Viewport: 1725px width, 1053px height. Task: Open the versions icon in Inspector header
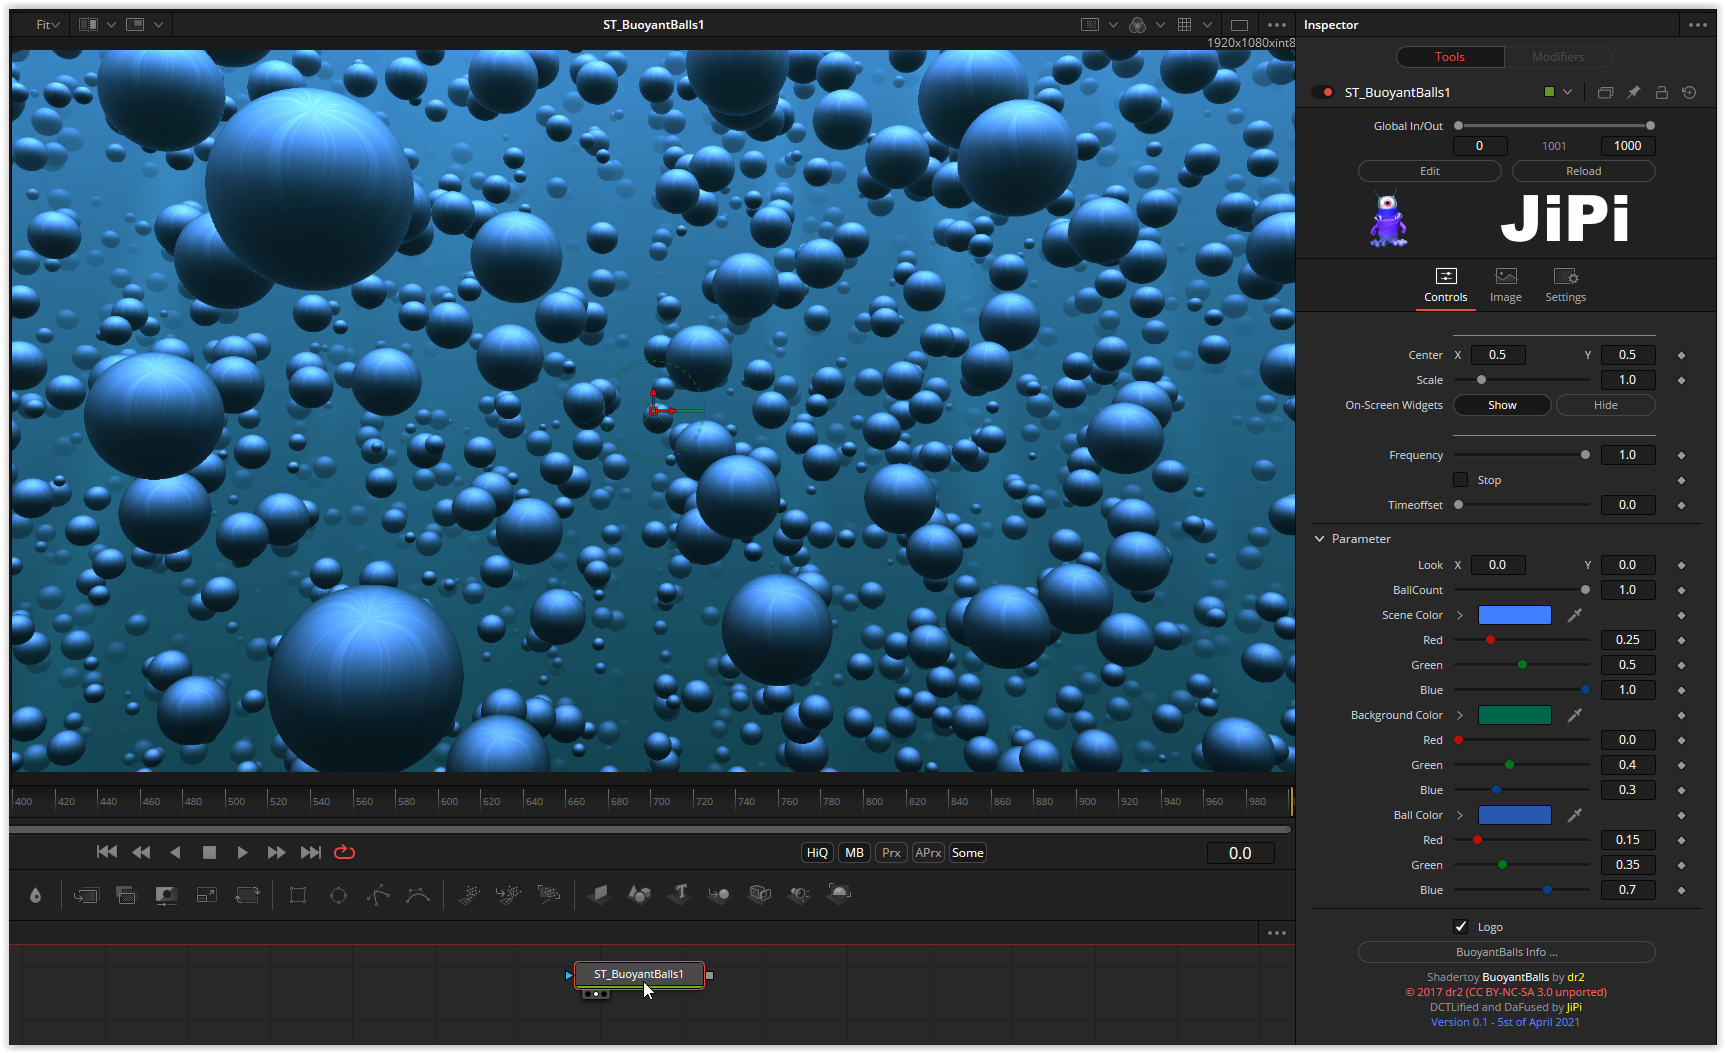point(1605,92)
